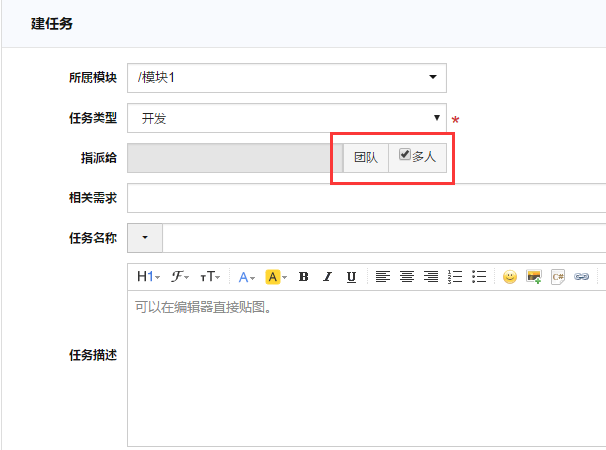The height and width of the screenshot is (450, 606).
Task: Toggle underline formatting
Action: [x=351, y=277]
